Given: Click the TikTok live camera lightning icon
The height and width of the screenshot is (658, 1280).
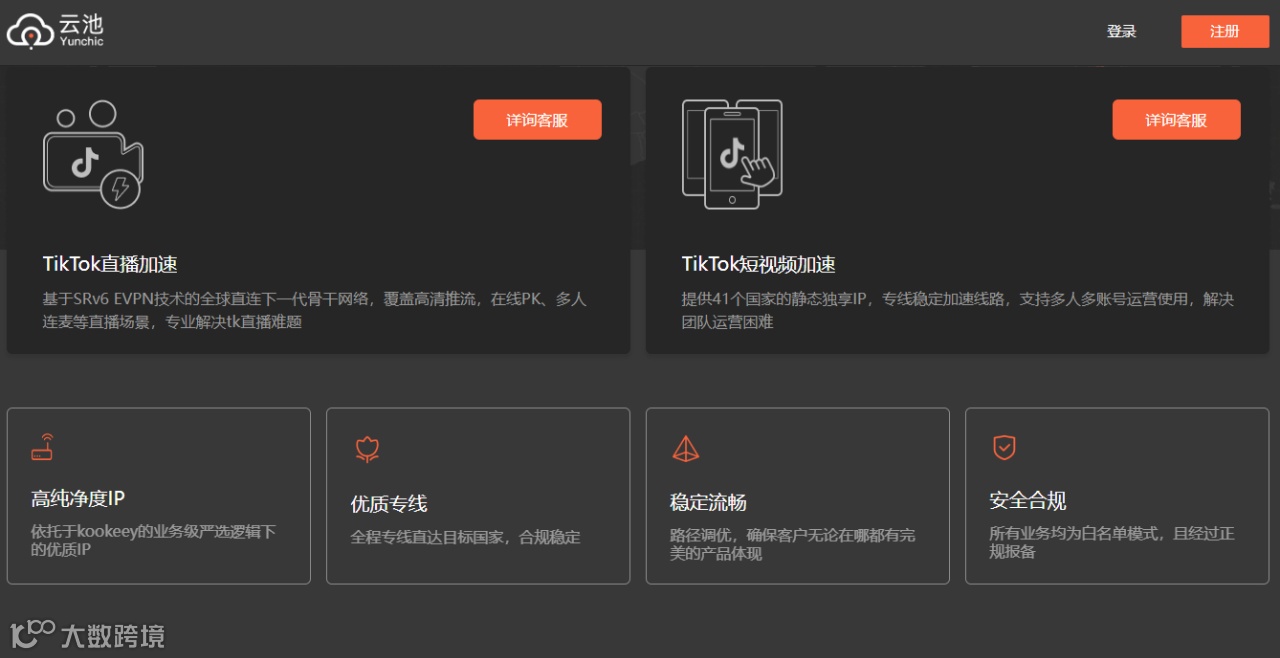Looking at the screenshot, I should point(93,154).
